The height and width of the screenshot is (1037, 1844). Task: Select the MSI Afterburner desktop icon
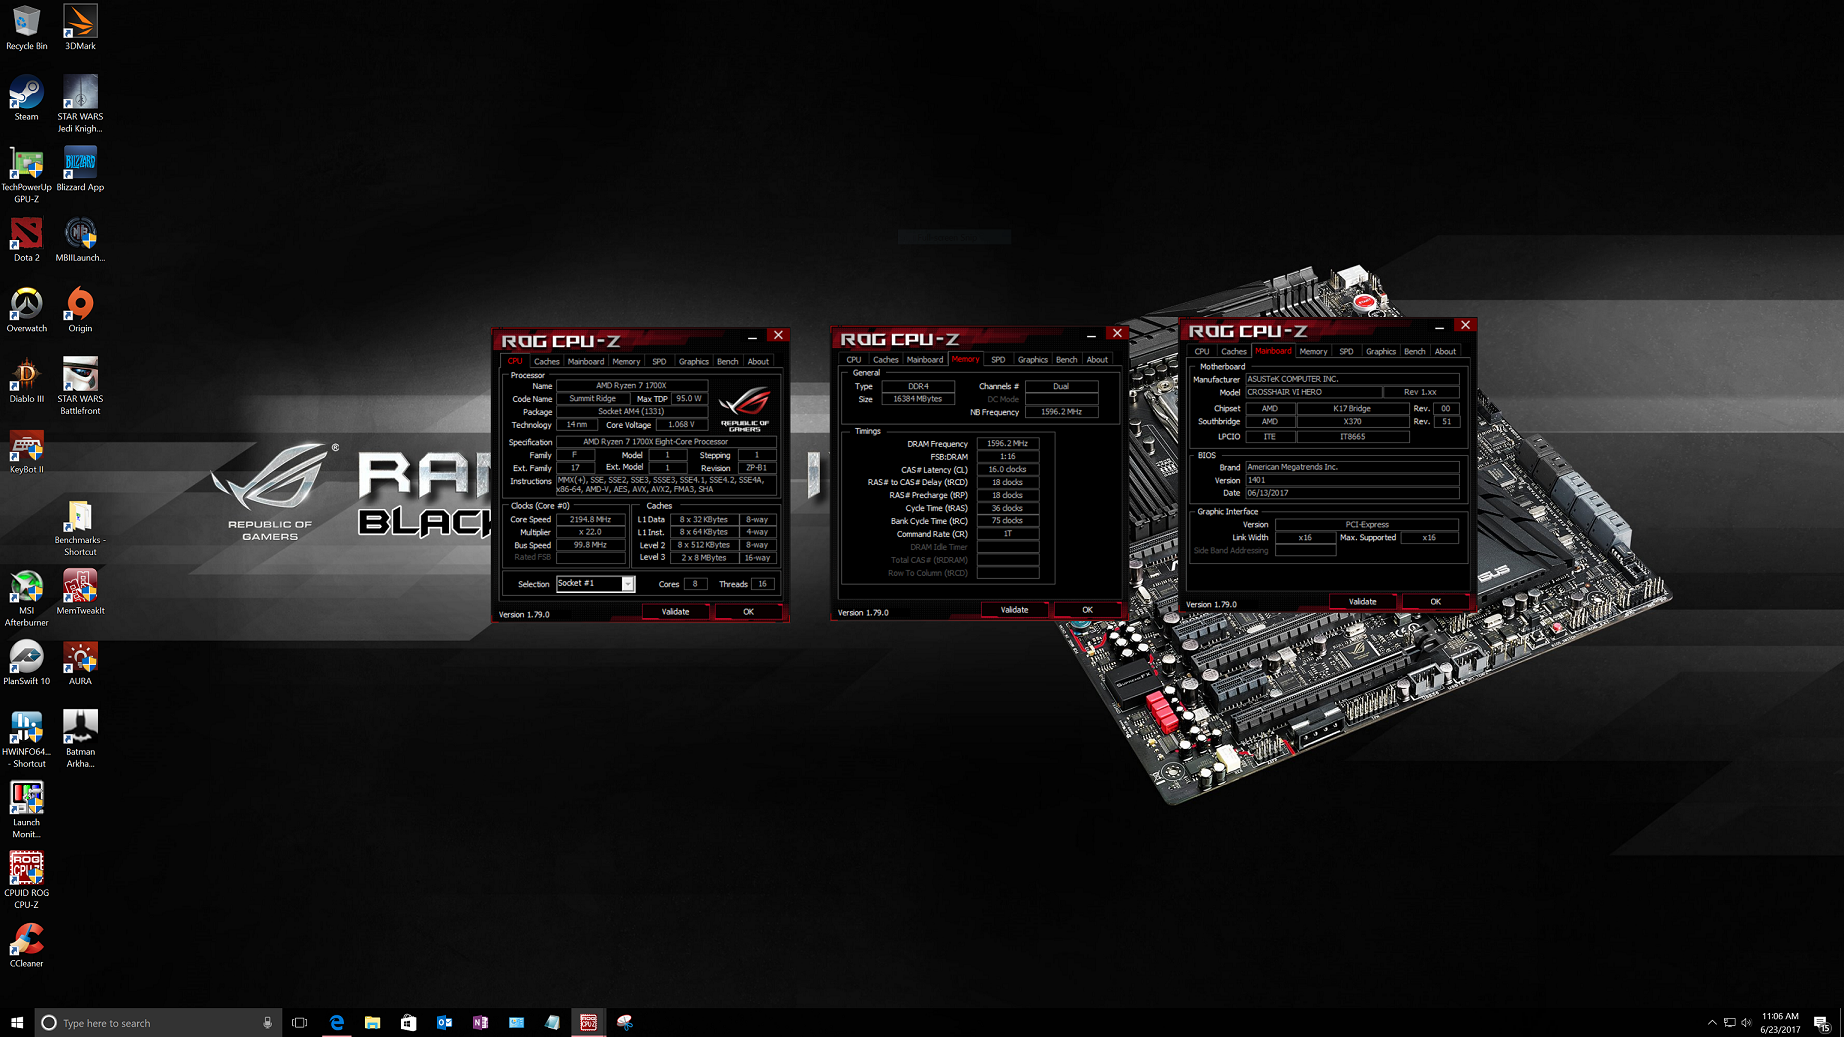(x=26, y=598)
